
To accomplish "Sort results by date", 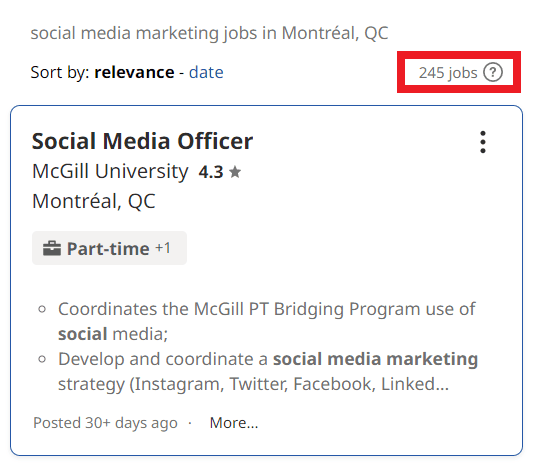I will [206, 72].
